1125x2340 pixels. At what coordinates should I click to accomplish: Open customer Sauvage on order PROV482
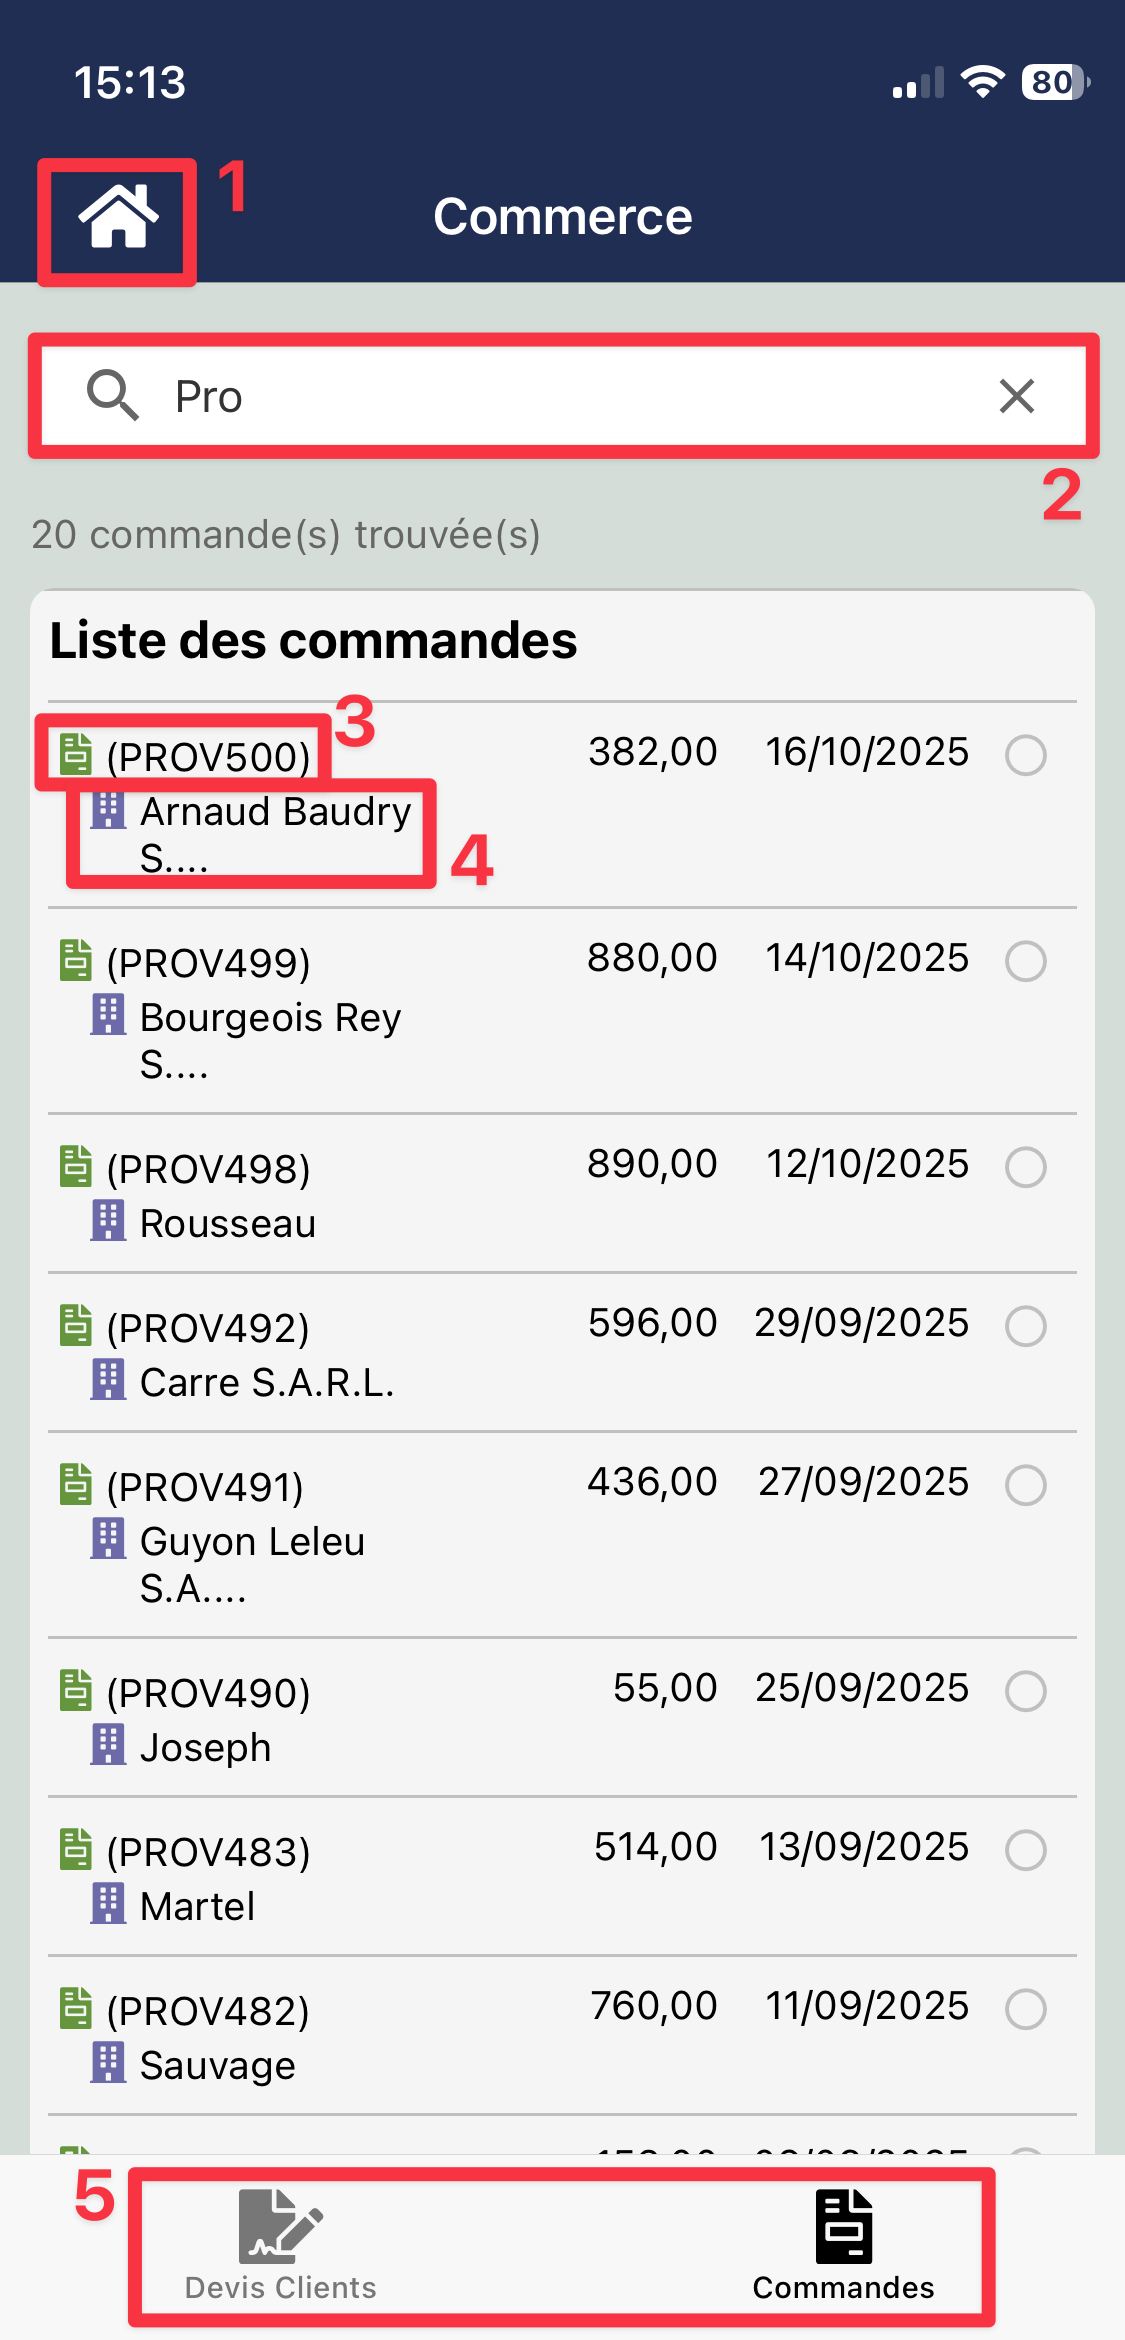[x=217, y=2065]
